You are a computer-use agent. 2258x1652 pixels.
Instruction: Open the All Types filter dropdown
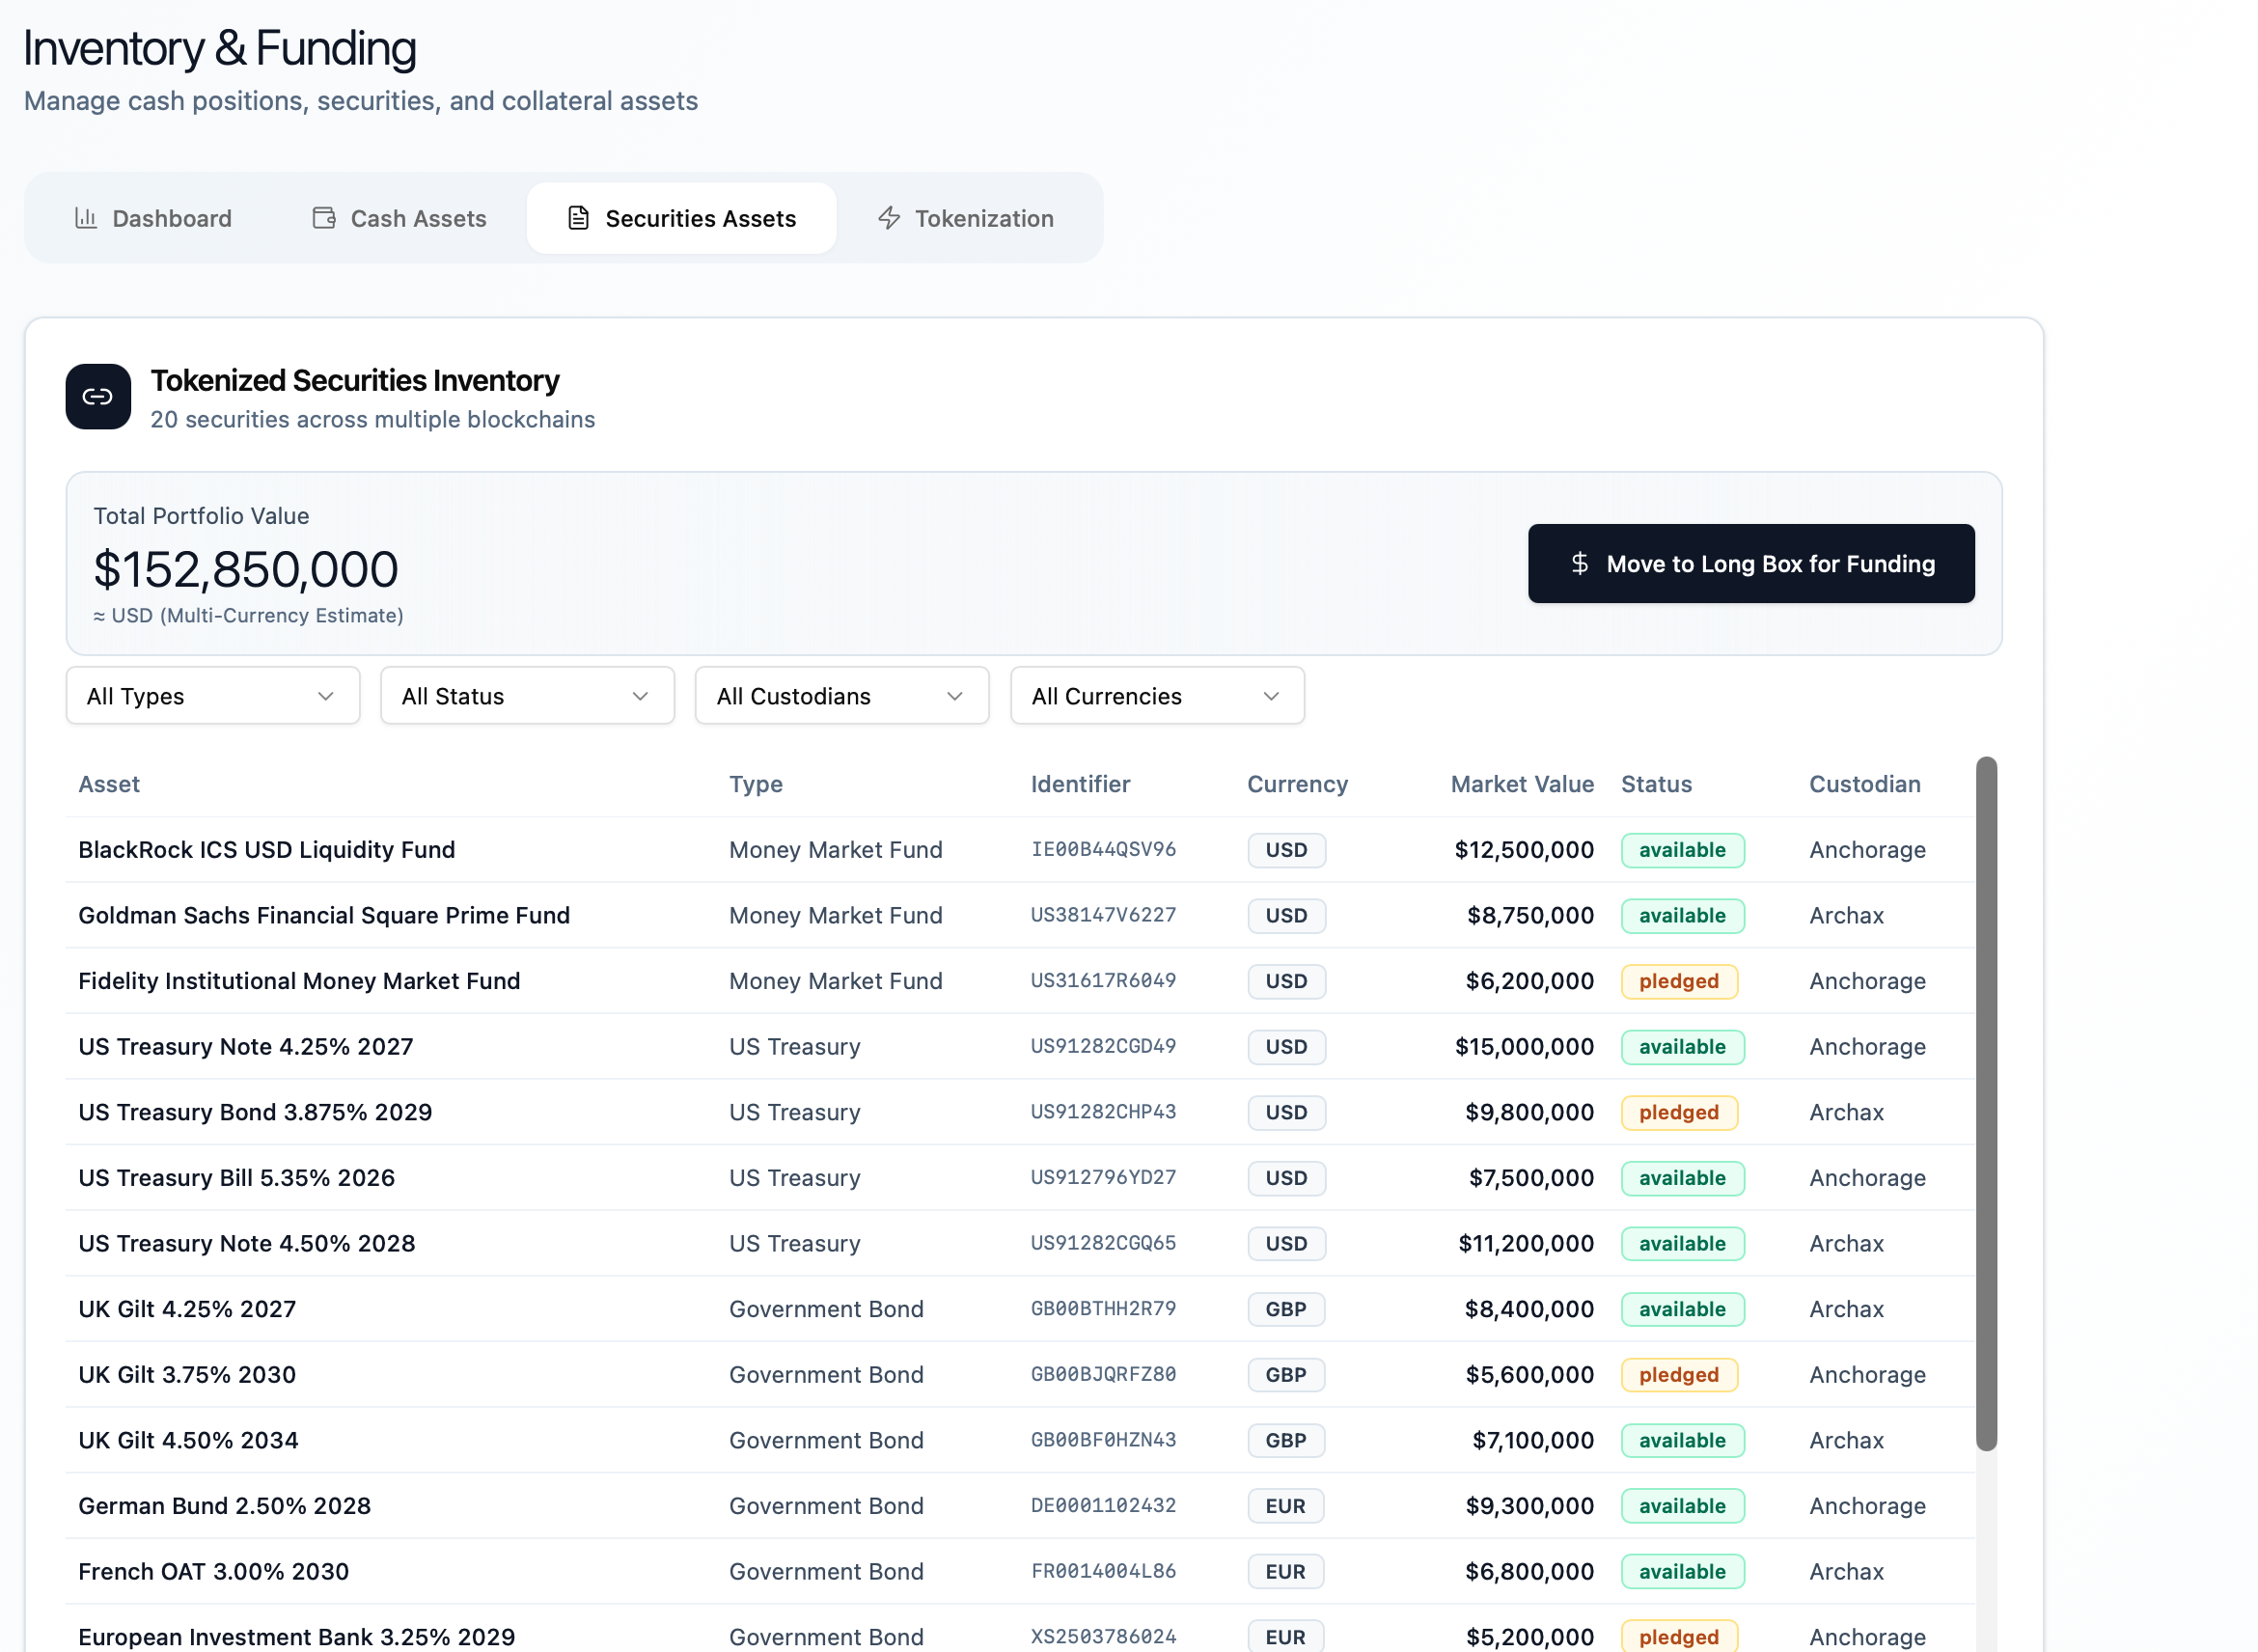tap(213, 696)
